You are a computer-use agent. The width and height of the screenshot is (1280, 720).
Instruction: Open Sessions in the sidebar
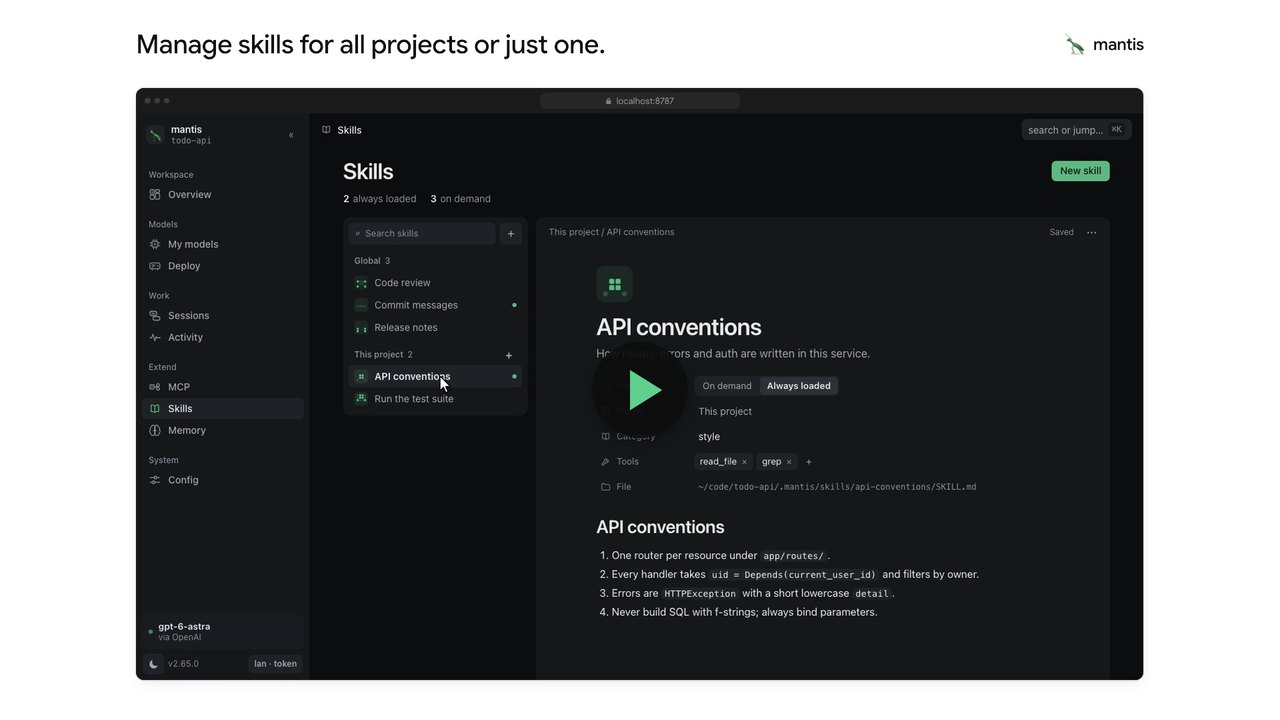(x=222, y=316)
